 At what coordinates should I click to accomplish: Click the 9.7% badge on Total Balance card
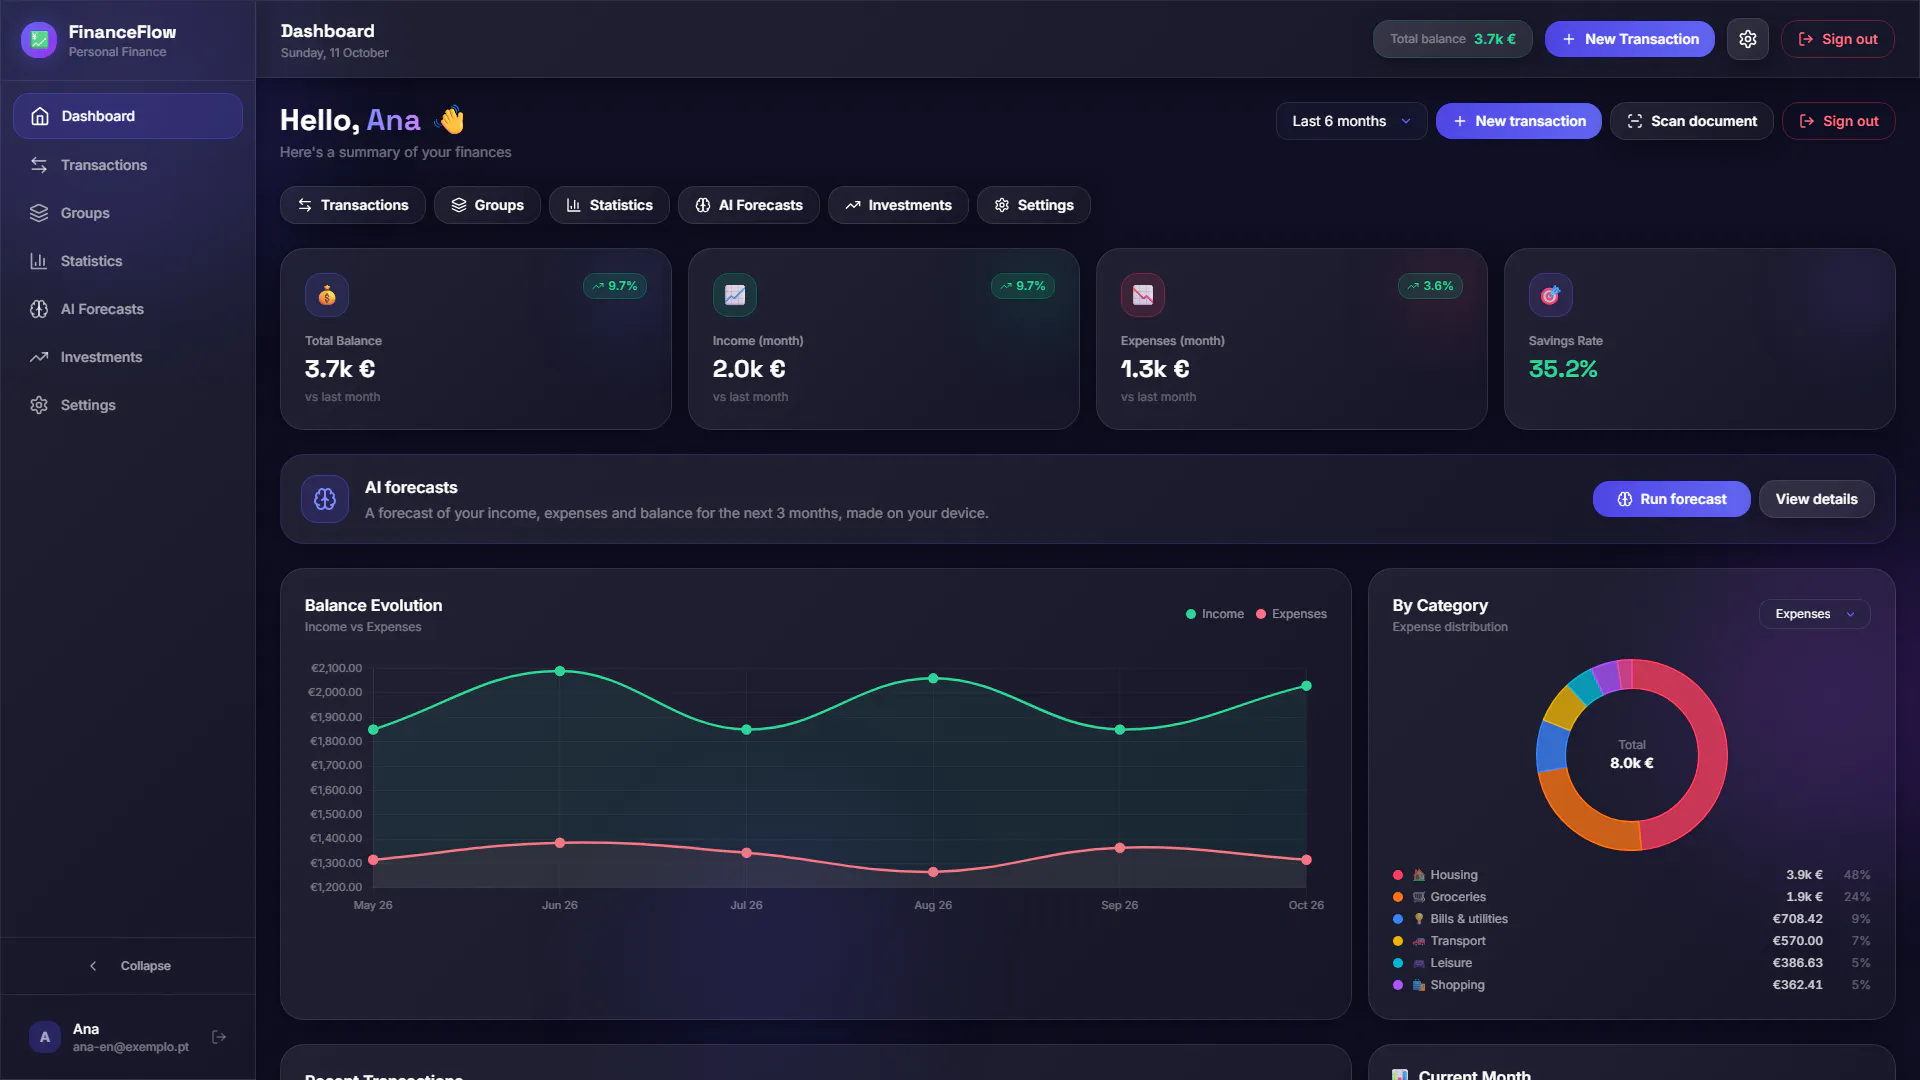pyautogui.click(x=615, y=286)
